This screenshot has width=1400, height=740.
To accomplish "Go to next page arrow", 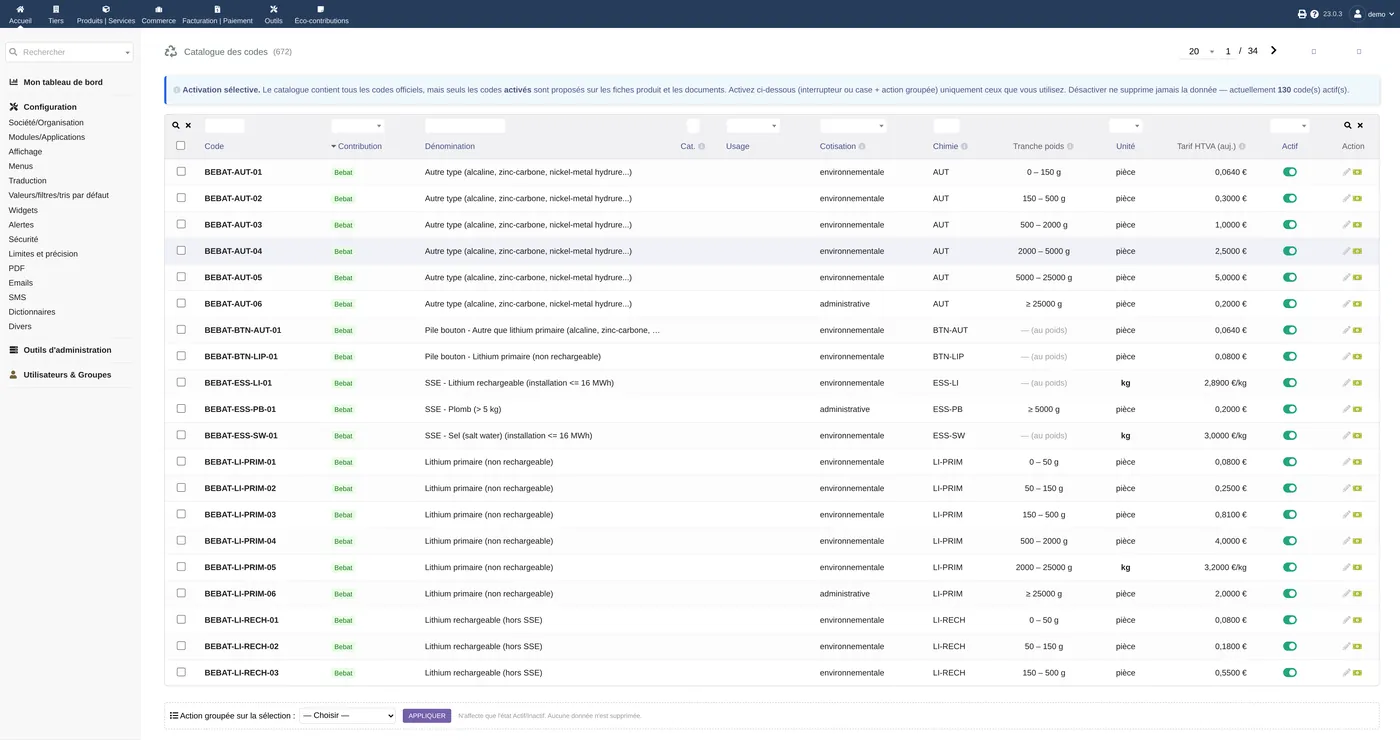I will [x=1273, y=50].
